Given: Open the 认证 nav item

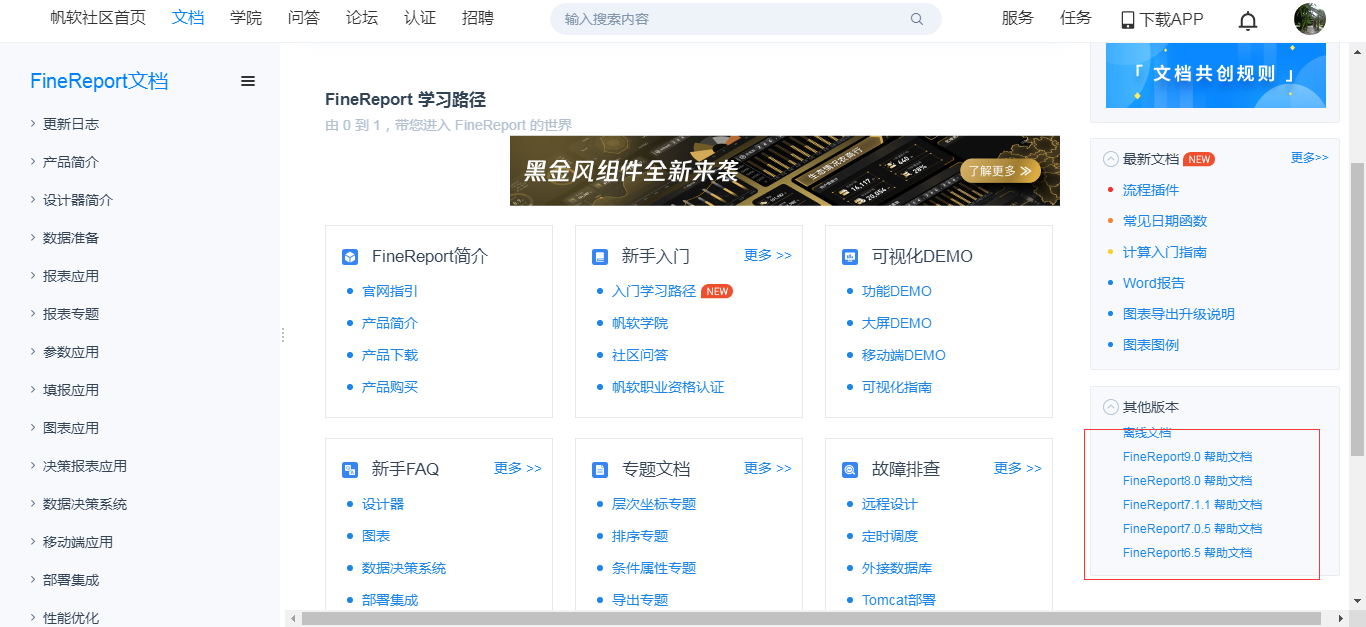Looking at the screenshot, I should pyautogui.click(x=420, y=18).
